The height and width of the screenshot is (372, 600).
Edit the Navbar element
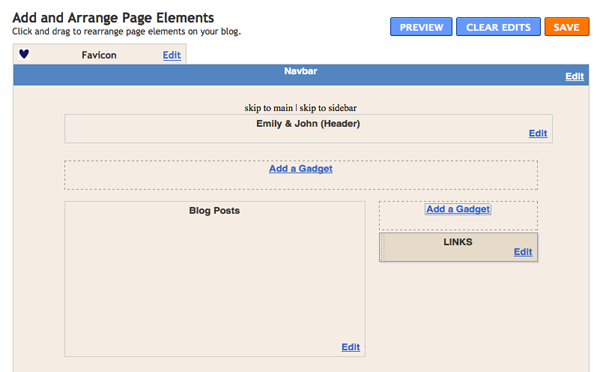[x=575, y=76]
